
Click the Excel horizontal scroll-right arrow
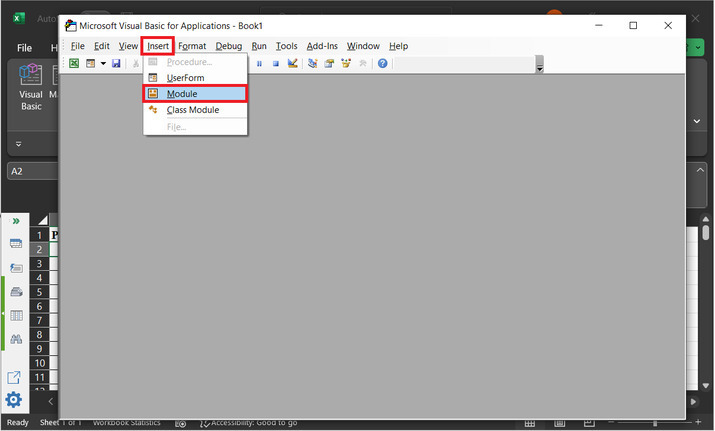[693, 402]
